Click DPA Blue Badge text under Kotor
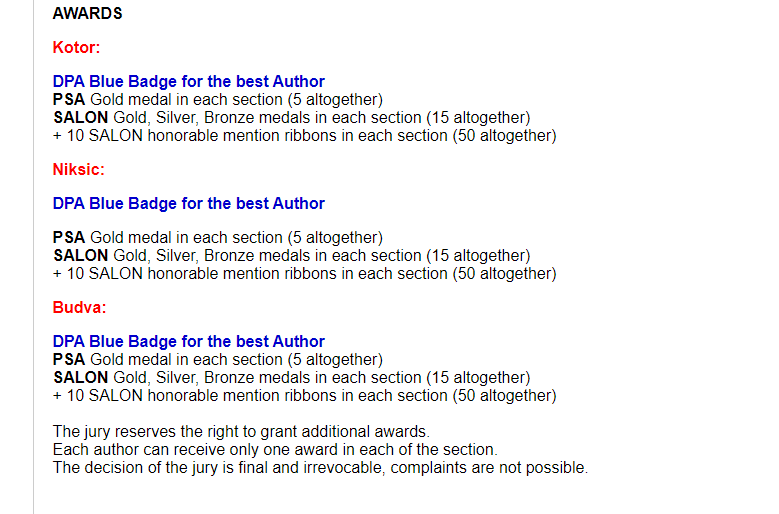 [x=188, y=81]
